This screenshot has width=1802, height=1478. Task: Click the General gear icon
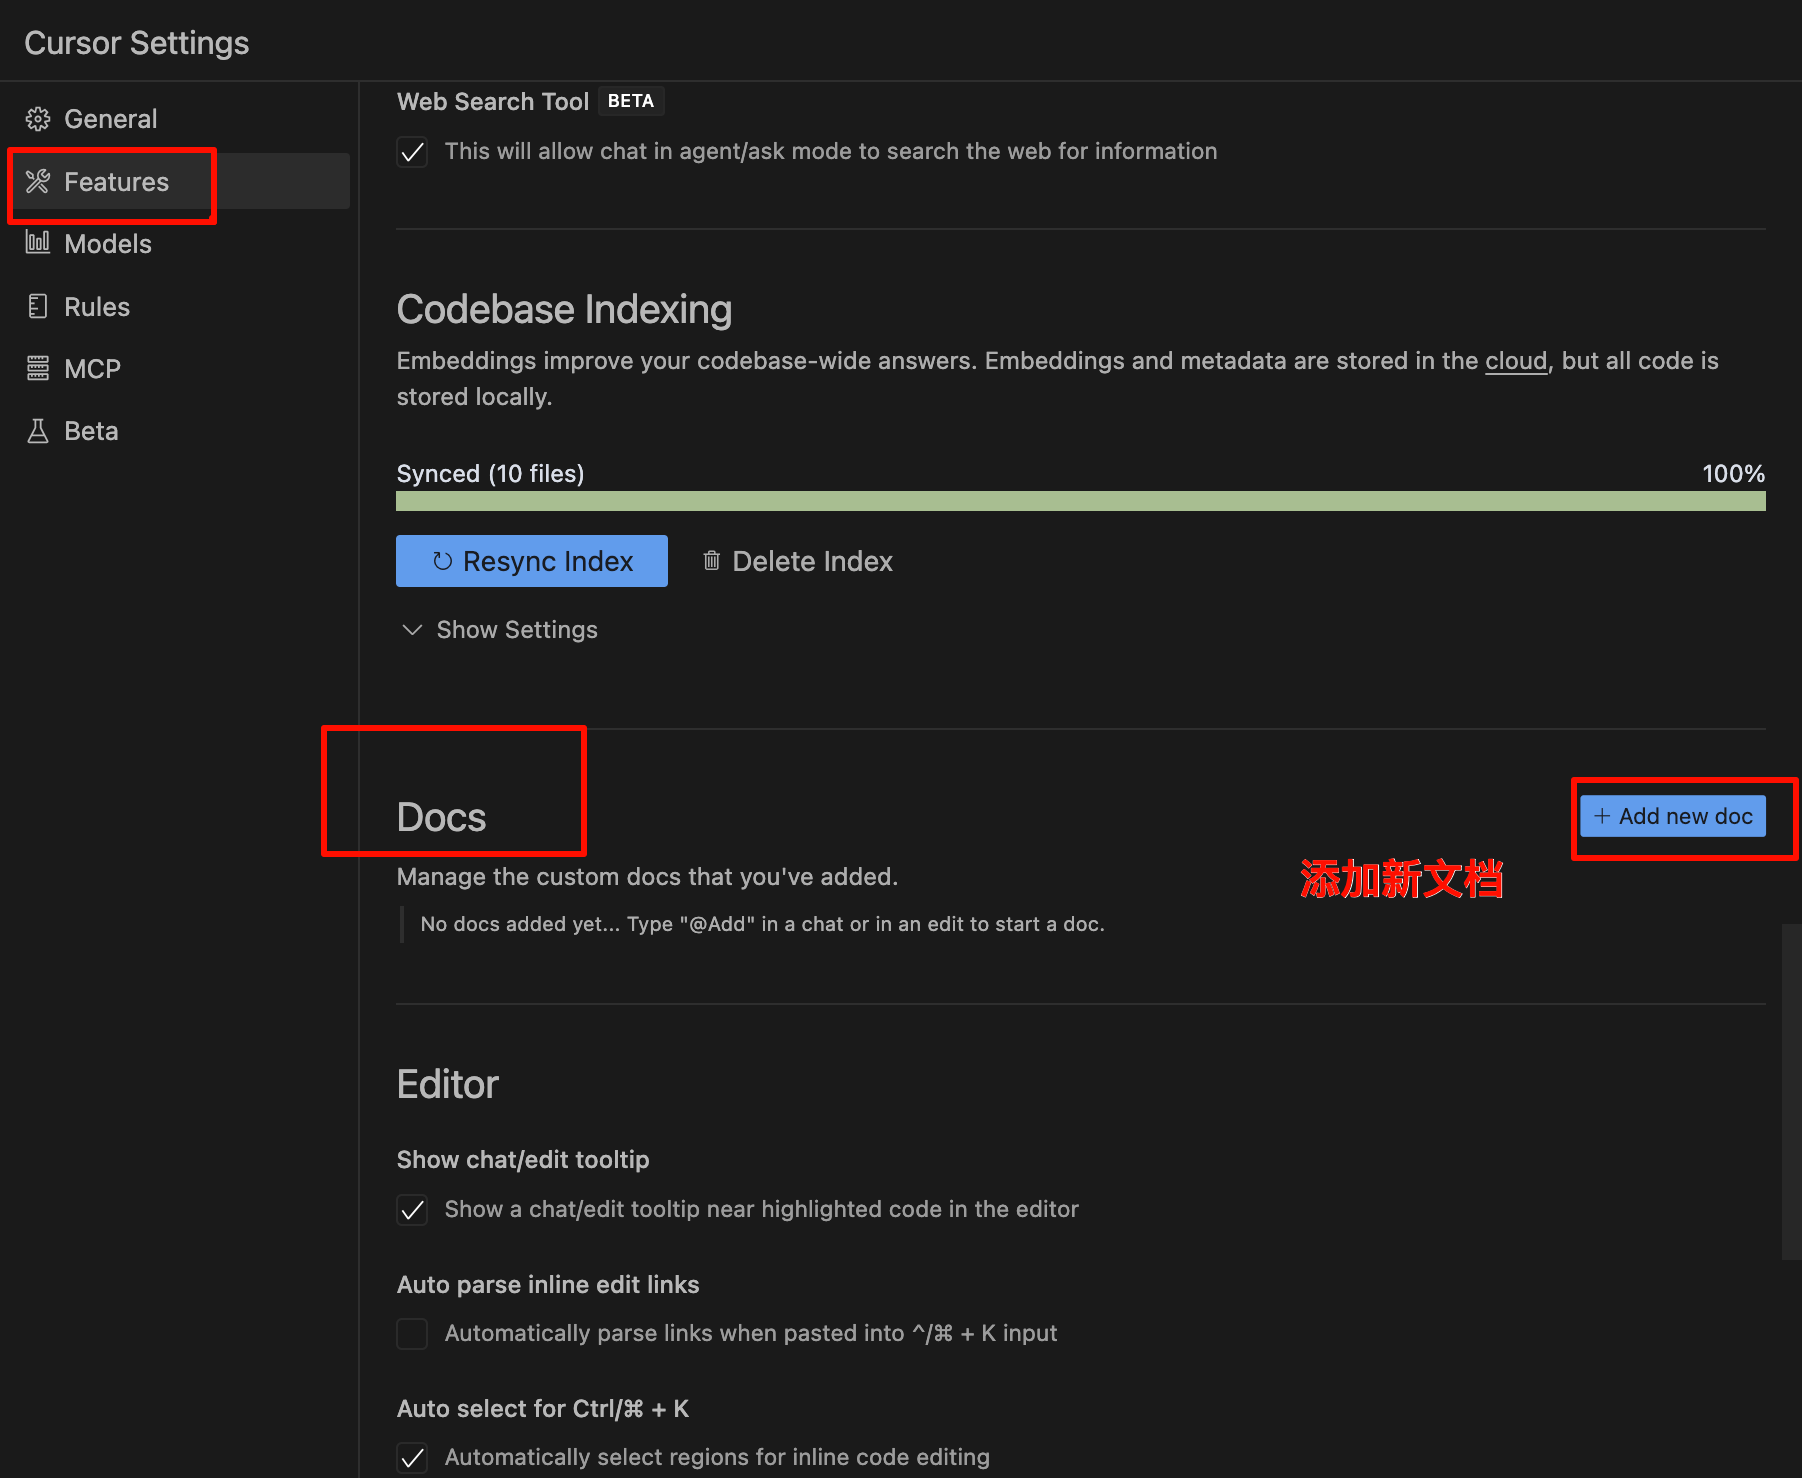tap(38, 119)
